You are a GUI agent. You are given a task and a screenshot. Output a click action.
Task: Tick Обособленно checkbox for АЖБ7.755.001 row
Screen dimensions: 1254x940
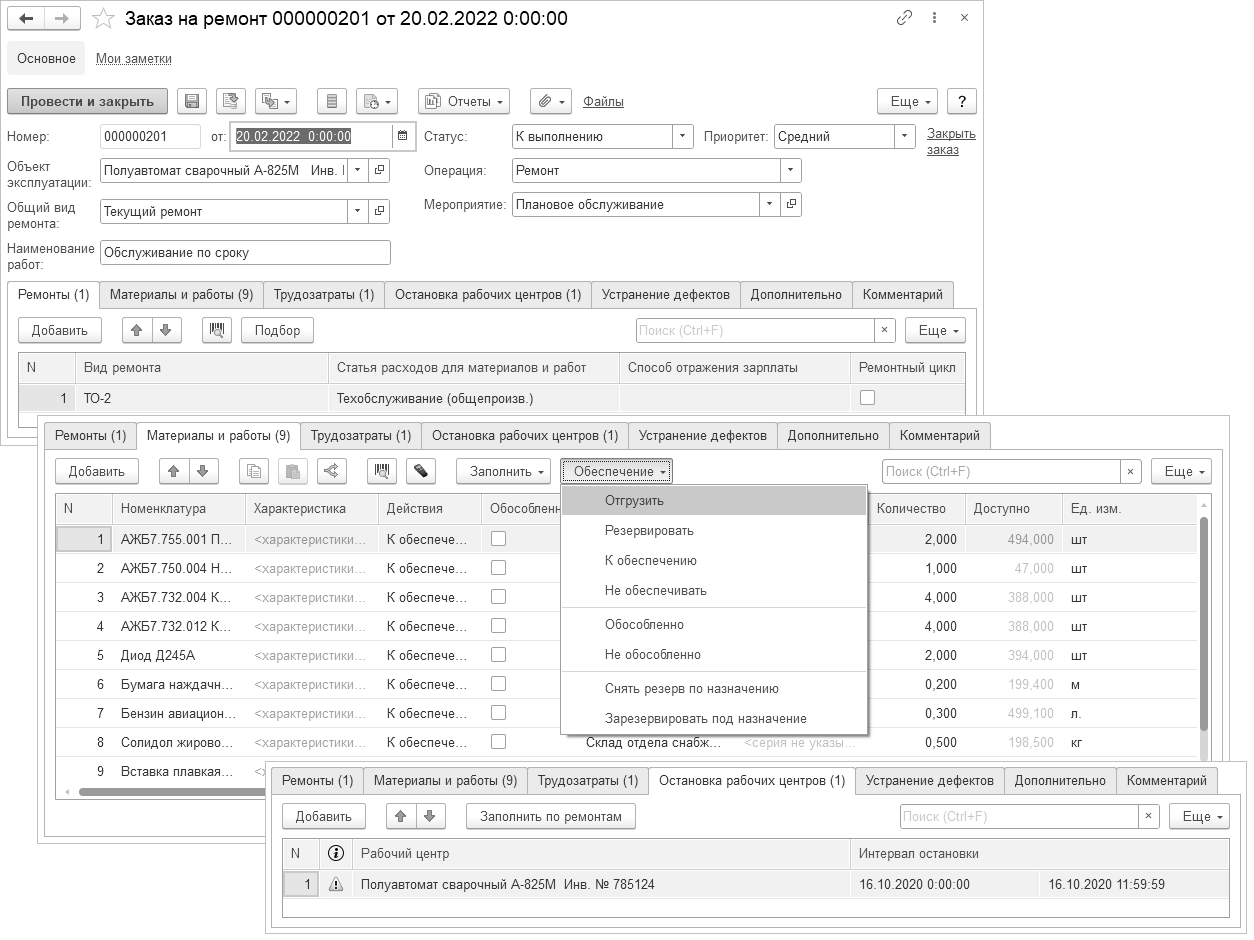click(498, 538)
